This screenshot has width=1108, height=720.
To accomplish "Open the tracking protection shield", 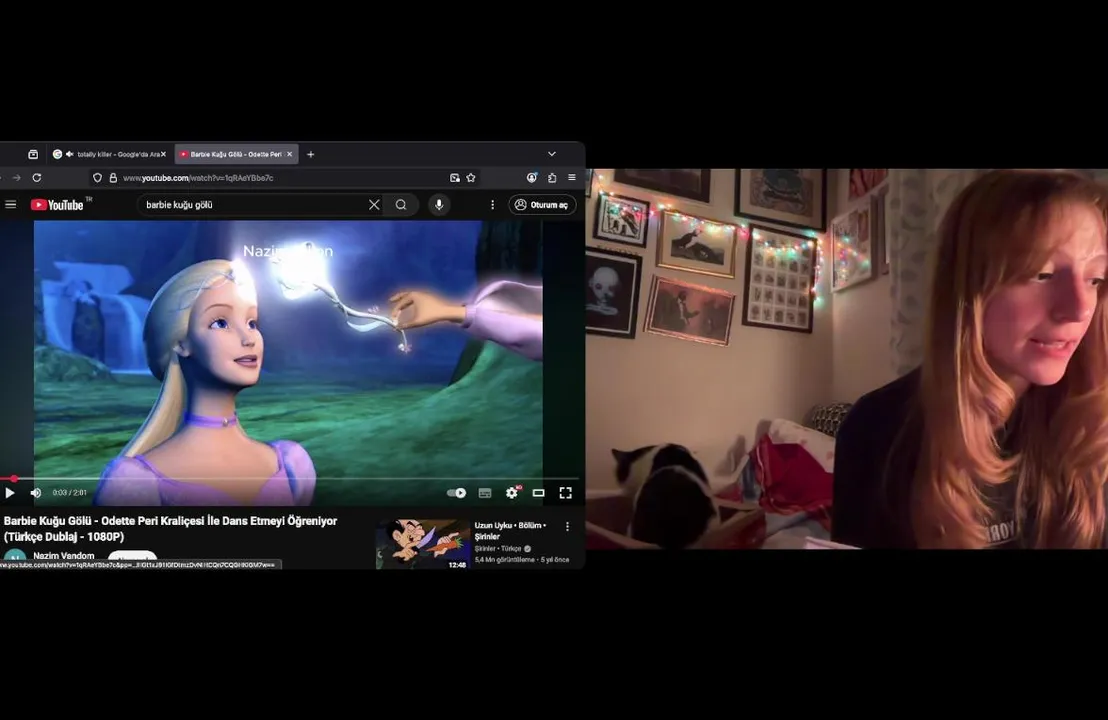I will 98,178.
